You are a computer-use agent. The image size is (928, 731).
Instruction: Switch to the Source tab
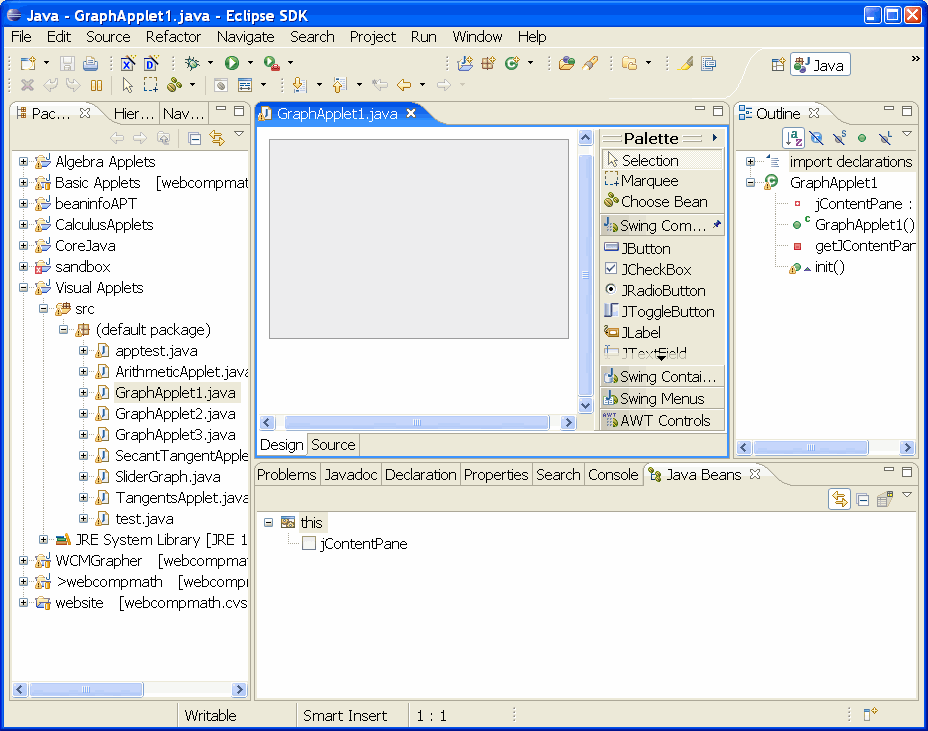333,445
